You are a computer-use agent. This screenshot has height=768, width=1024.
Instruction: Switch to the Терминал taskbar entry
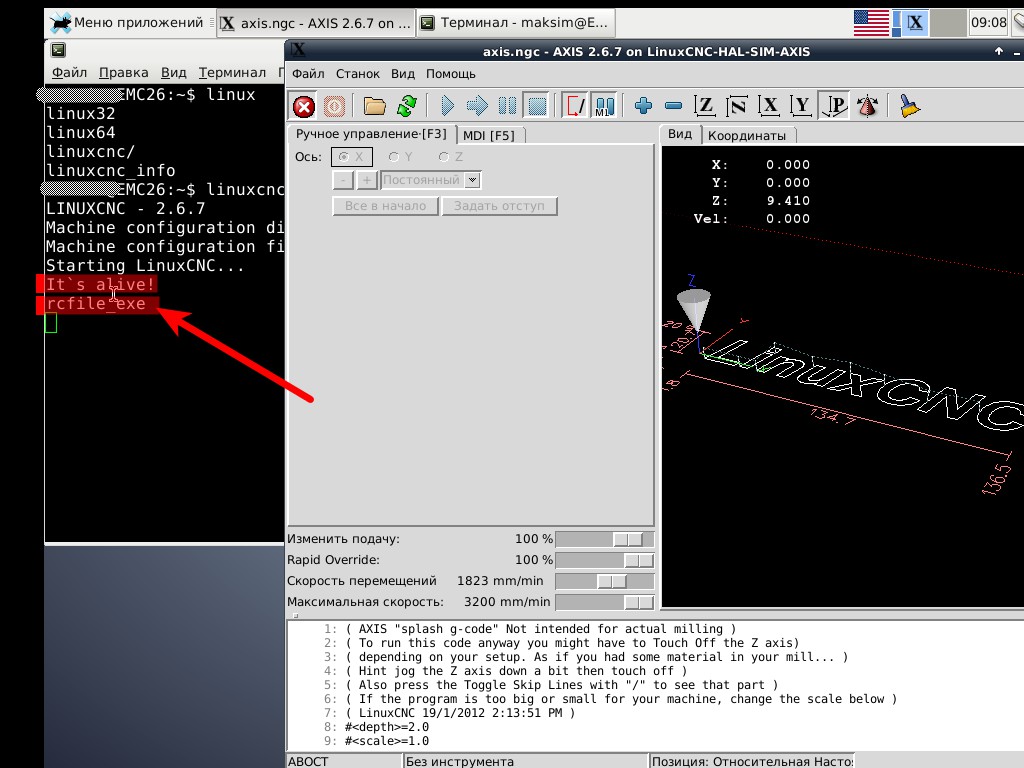click(515, 23)
